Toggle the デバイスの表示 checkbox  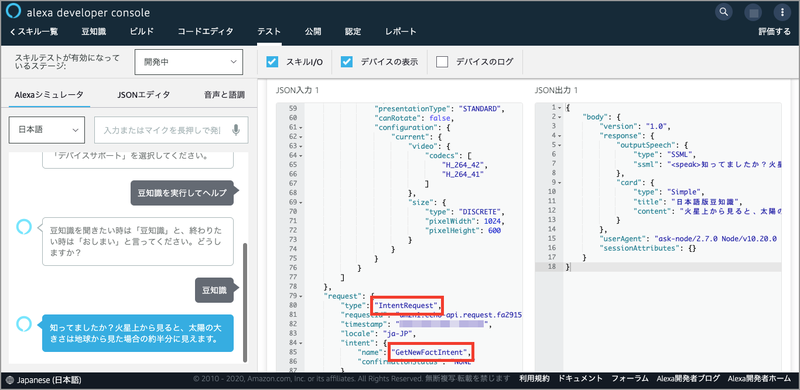click(x=347, y=62)
